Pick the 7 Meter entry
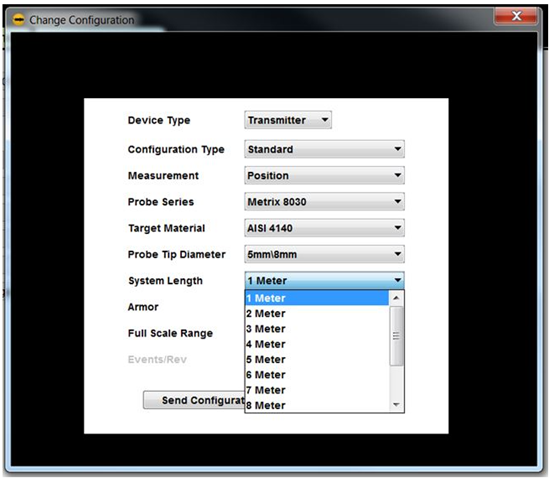The image size is (554, 483). 317,390
